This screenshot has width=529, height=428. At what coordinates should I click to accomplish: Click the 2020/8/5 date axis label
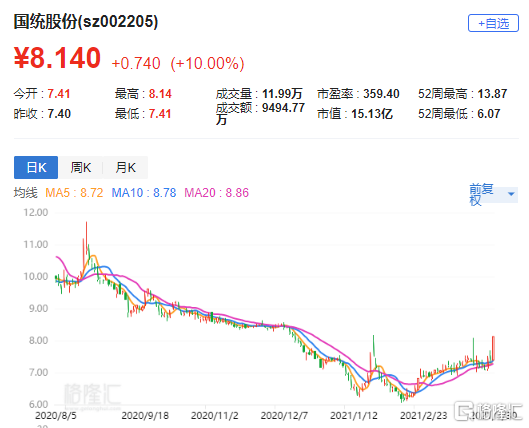pos(56,416)
